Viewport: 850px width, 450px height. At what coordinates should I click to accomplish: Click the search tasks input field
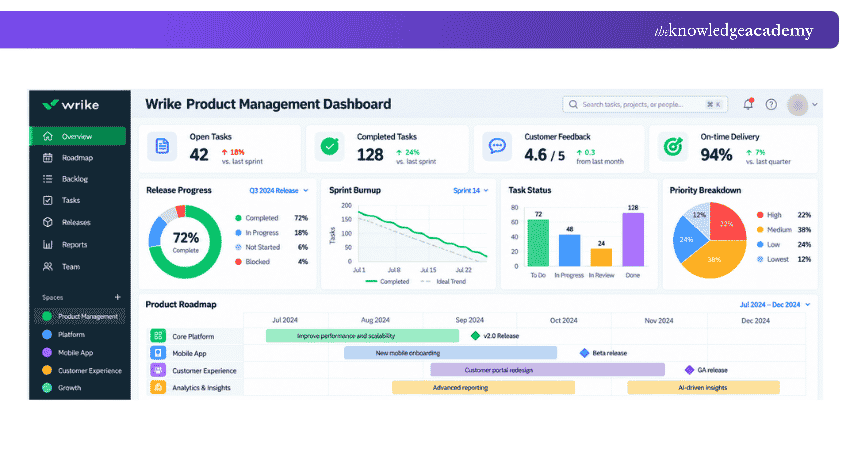coord(645,104)
